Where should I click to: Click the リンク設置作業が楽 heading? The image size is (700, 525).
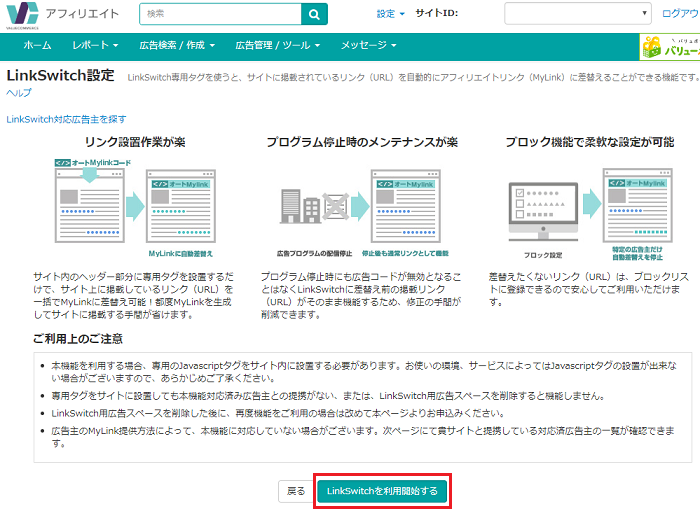(x=135, y=142)
